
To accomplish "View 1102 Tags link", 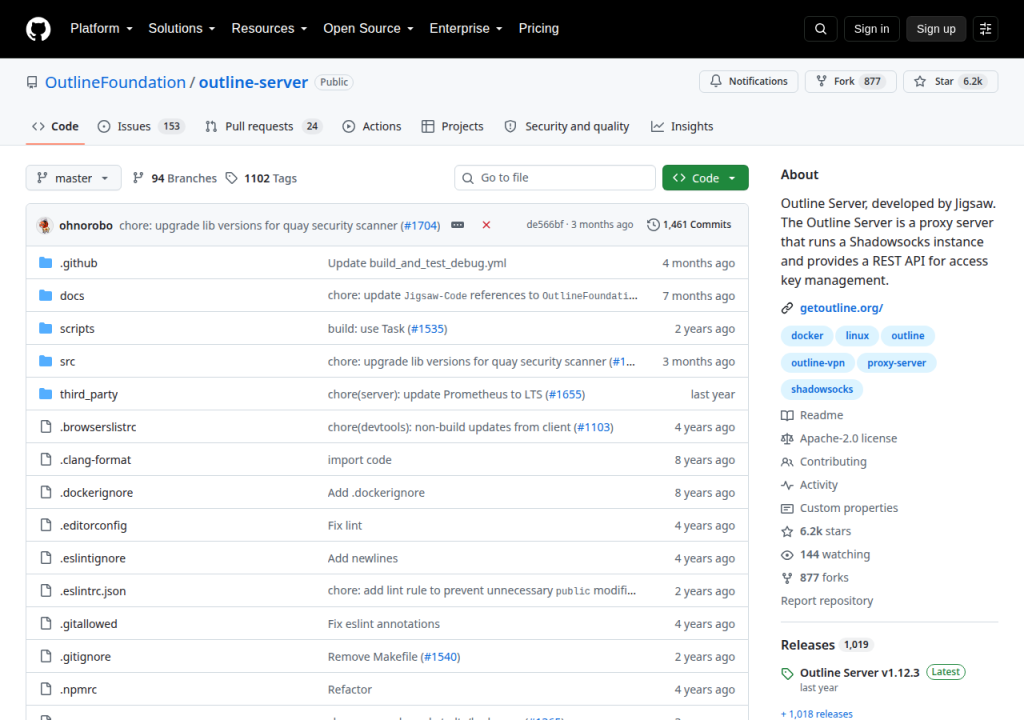I will (261, 178).
